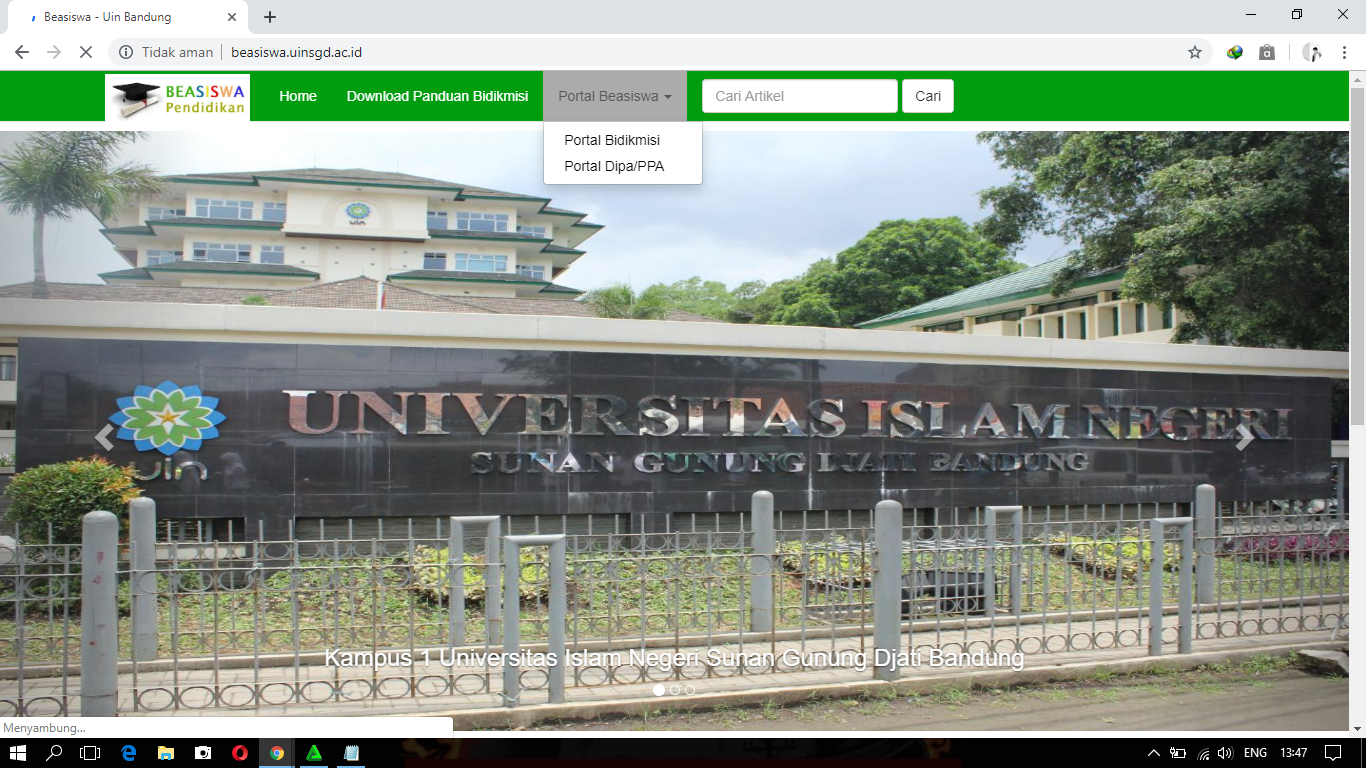Open Microsoft Edge from the taskbar
Screen dimensions: 1366x768
(128, 753)
